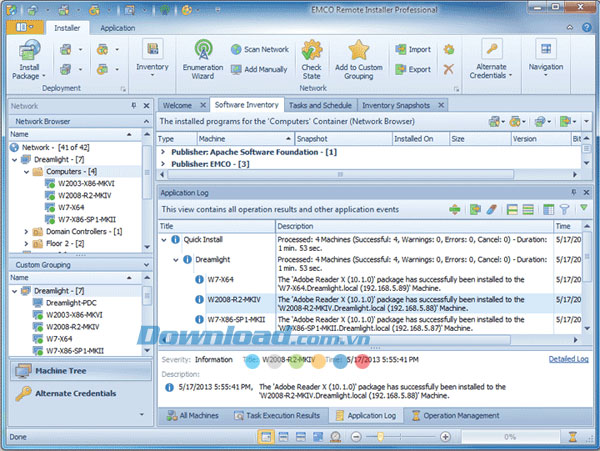Image resolution: width=600 pixels, height=451 pixels.
Task: Click the gear icon next to Import
Action: click(x=448, y=49)
